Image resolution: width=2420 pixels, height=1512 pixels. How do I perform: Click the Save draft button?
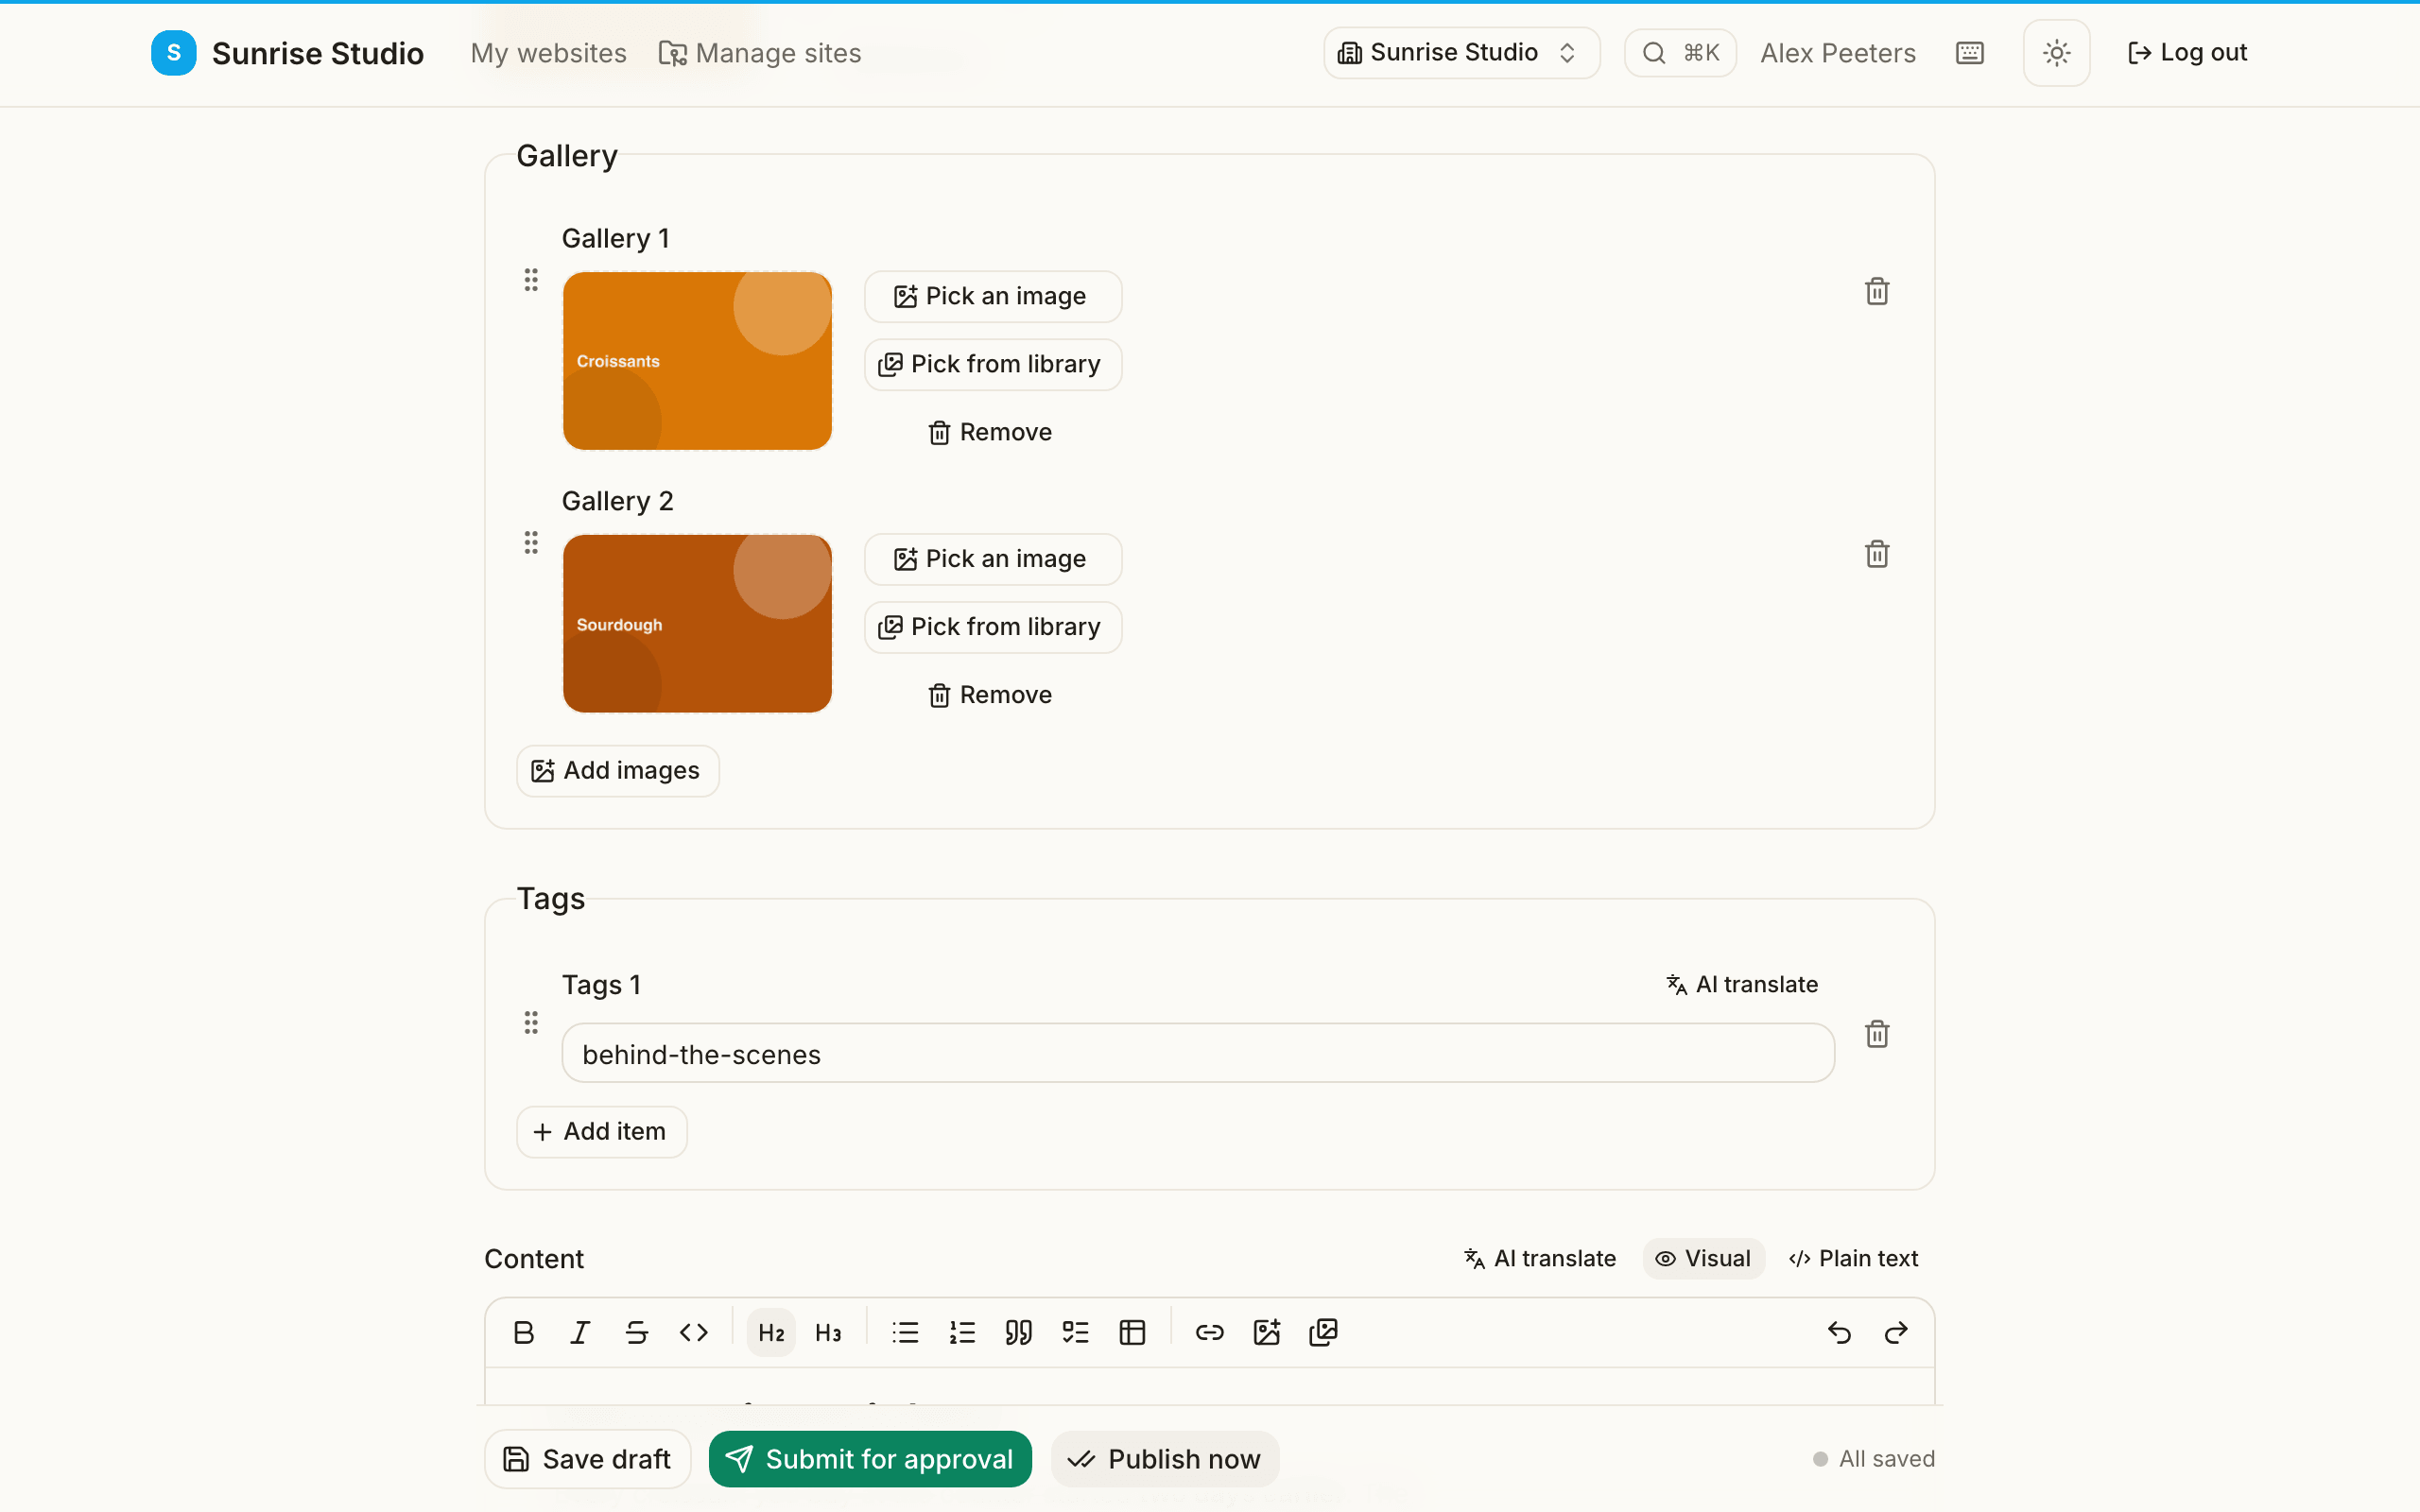click(587, 1459)
